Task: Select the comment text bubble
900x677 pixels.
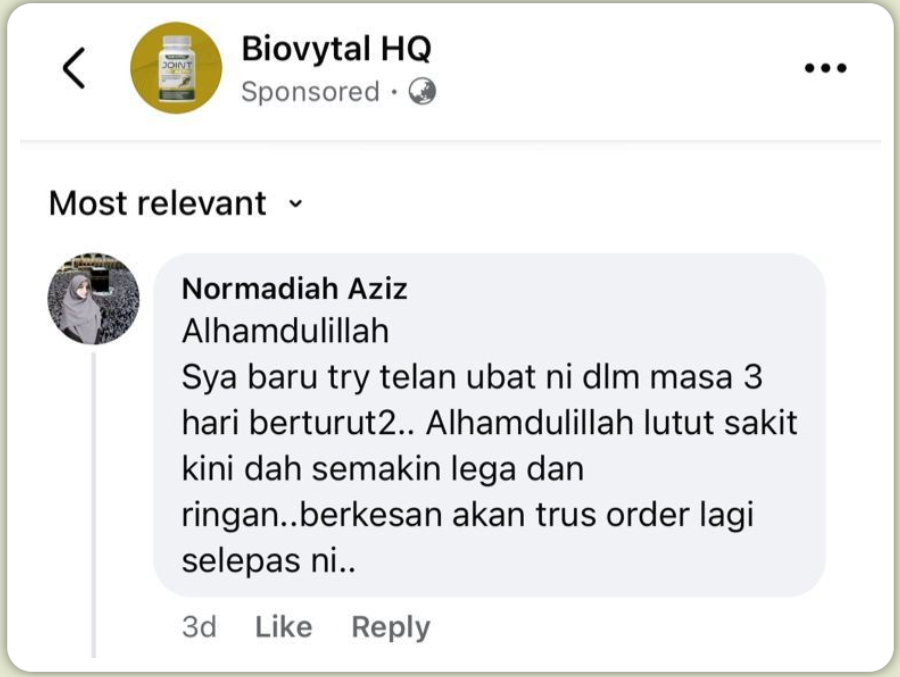Action: coord(490,425)
